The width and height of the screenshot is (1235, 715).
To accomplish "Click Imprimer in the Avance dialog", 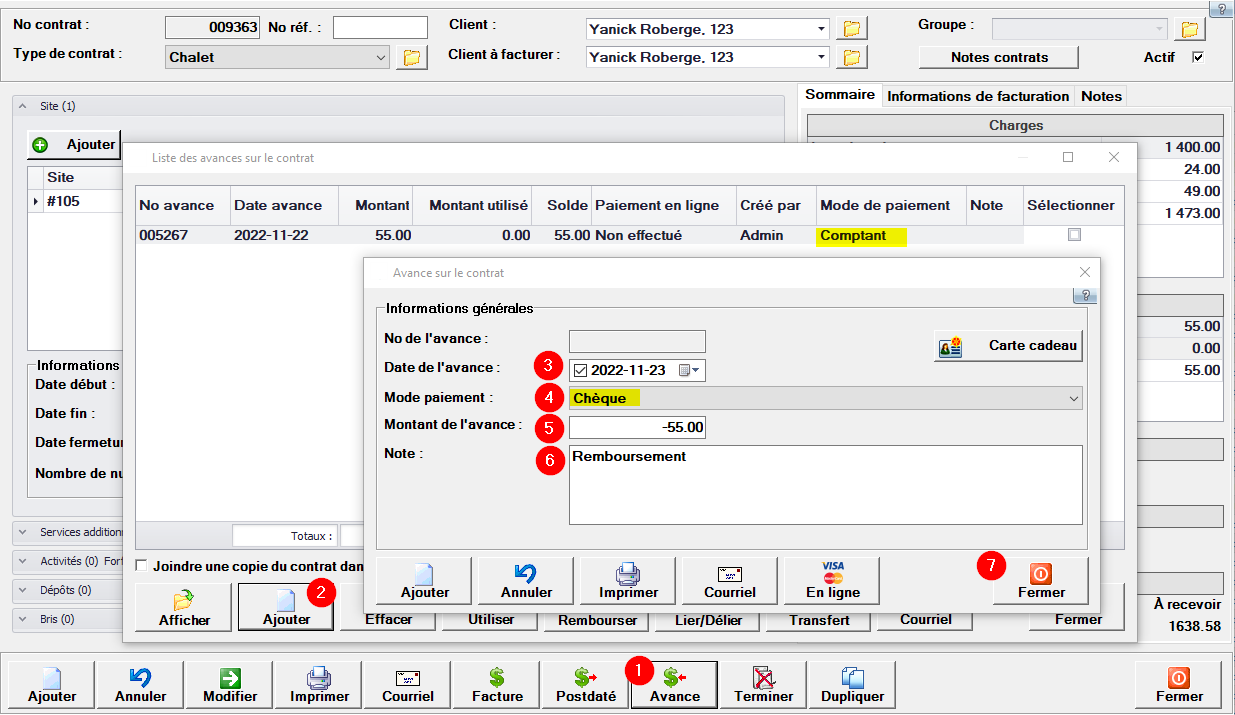I will [x=629, y=580].
